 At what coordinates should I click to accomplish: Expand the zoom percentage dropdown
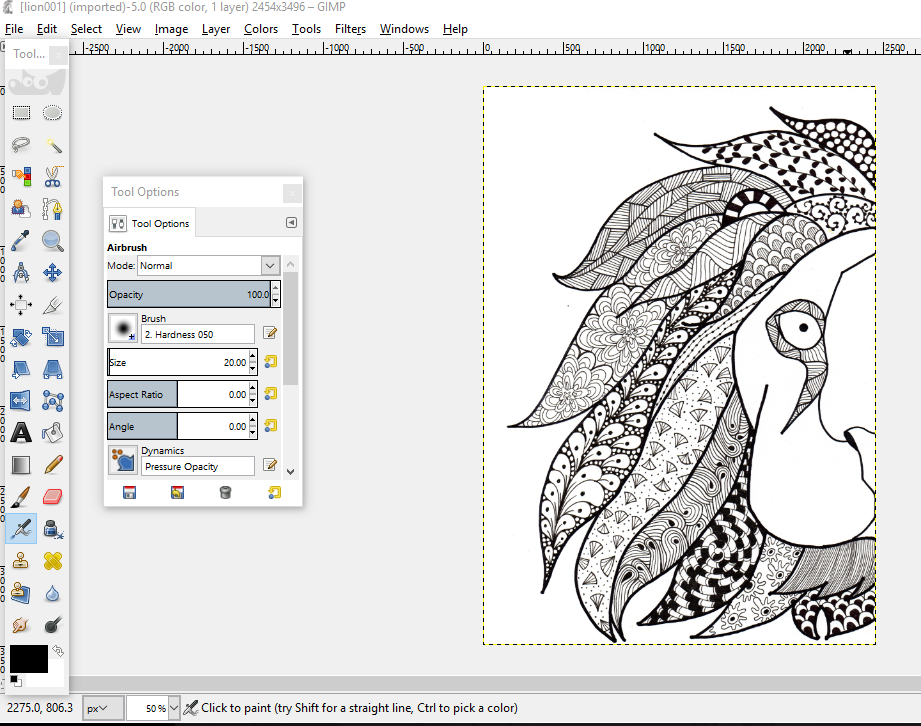(x=174, y=708)
